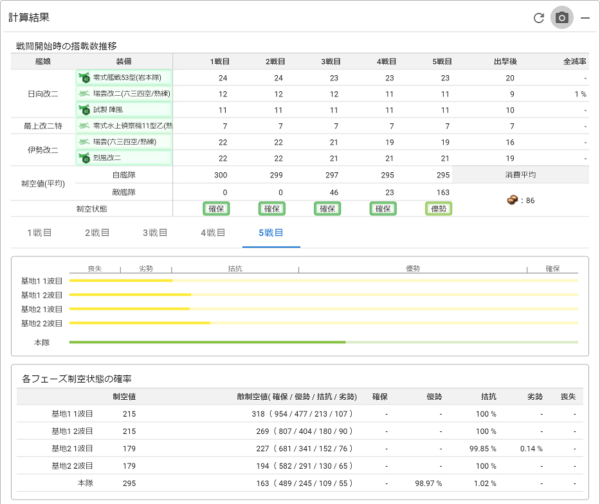Select the 5戦目 tab

click(x=271, y=233)
